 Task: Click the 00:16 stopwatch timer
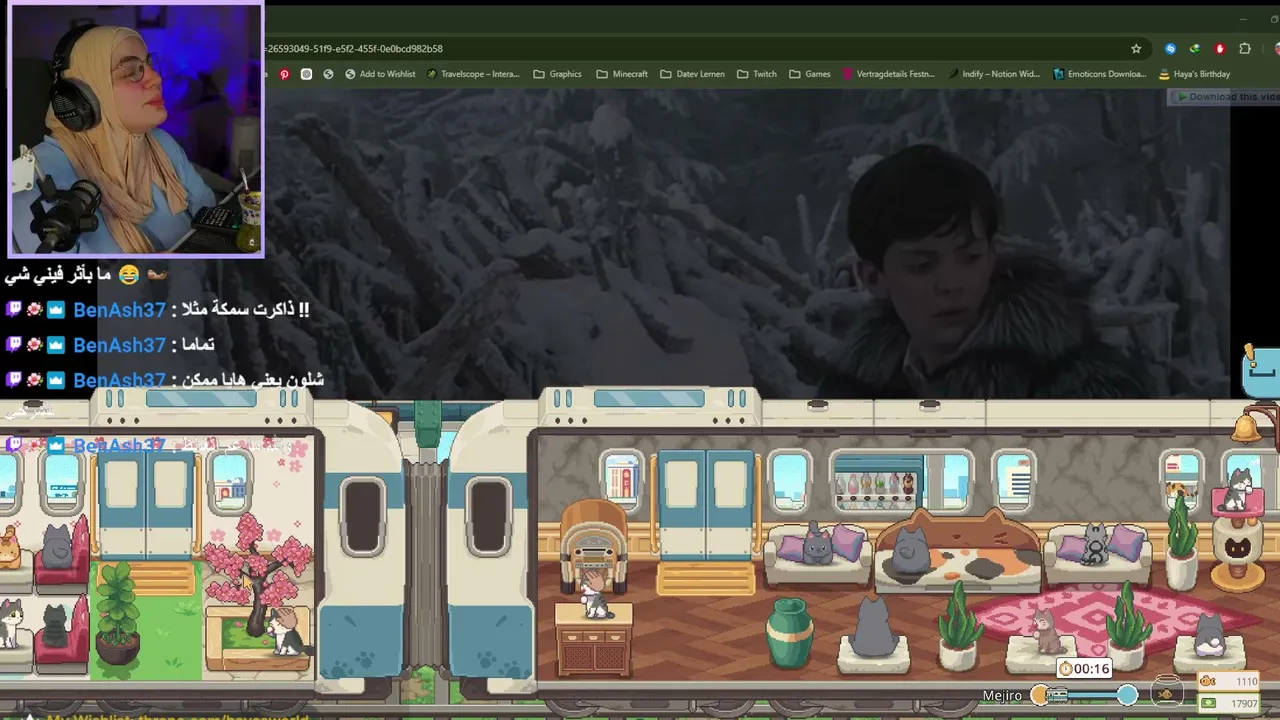pyautogui.click(x=1085, y=668)
